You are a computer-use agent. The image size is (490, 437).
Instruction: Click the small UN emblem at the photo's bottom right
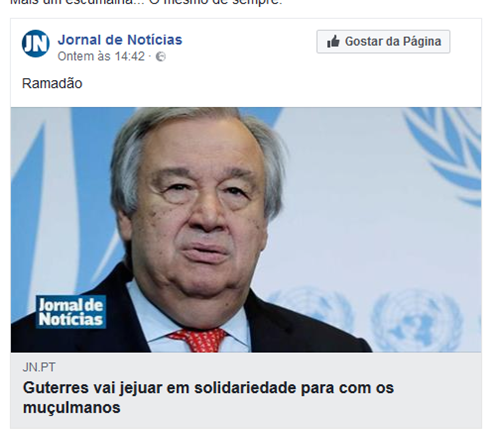pyautogui.click(x=417, y=322)
